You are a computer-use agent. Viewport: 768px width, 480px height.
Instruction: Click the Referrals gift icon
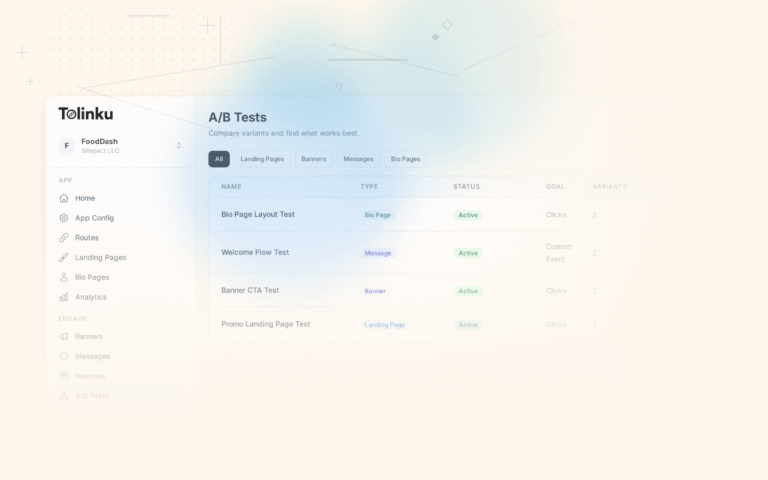[64, 376]
